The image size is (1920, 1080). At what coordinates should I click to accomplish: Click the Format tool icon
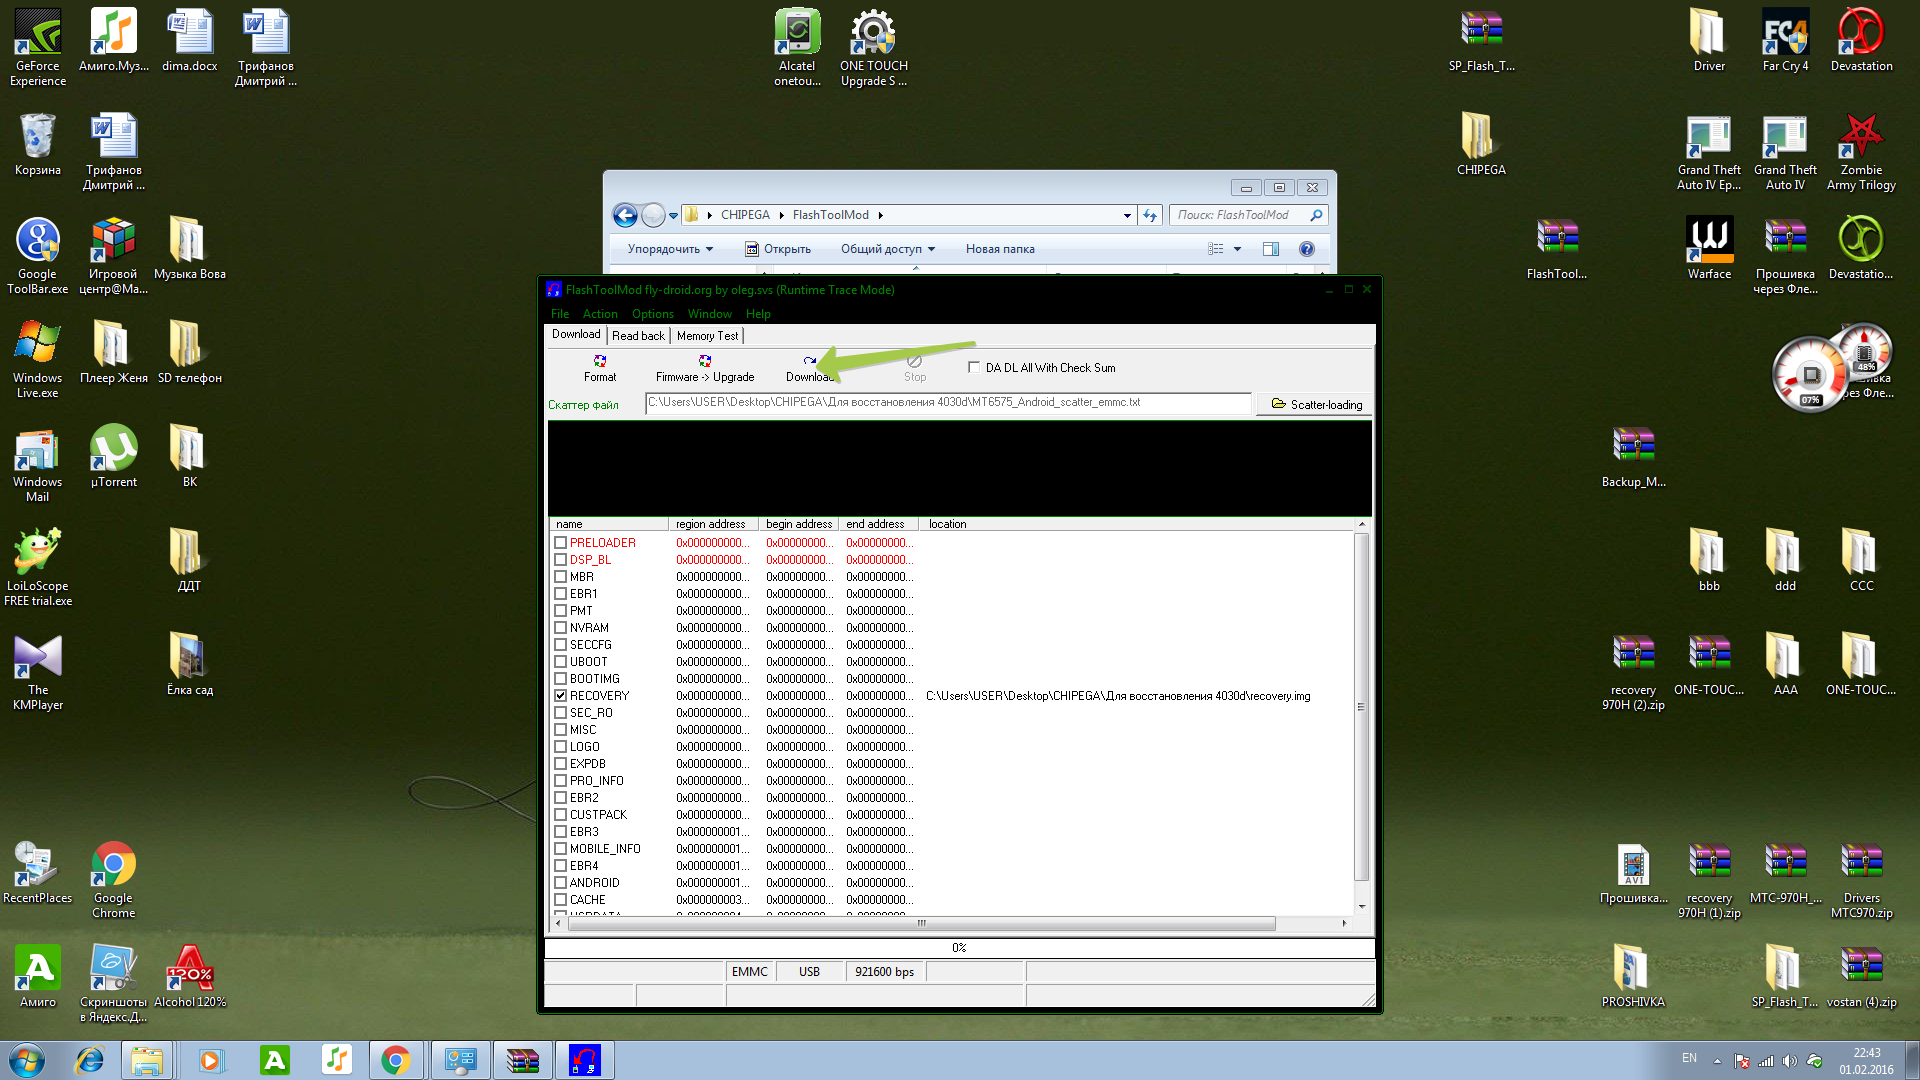(x=600, y=362)
